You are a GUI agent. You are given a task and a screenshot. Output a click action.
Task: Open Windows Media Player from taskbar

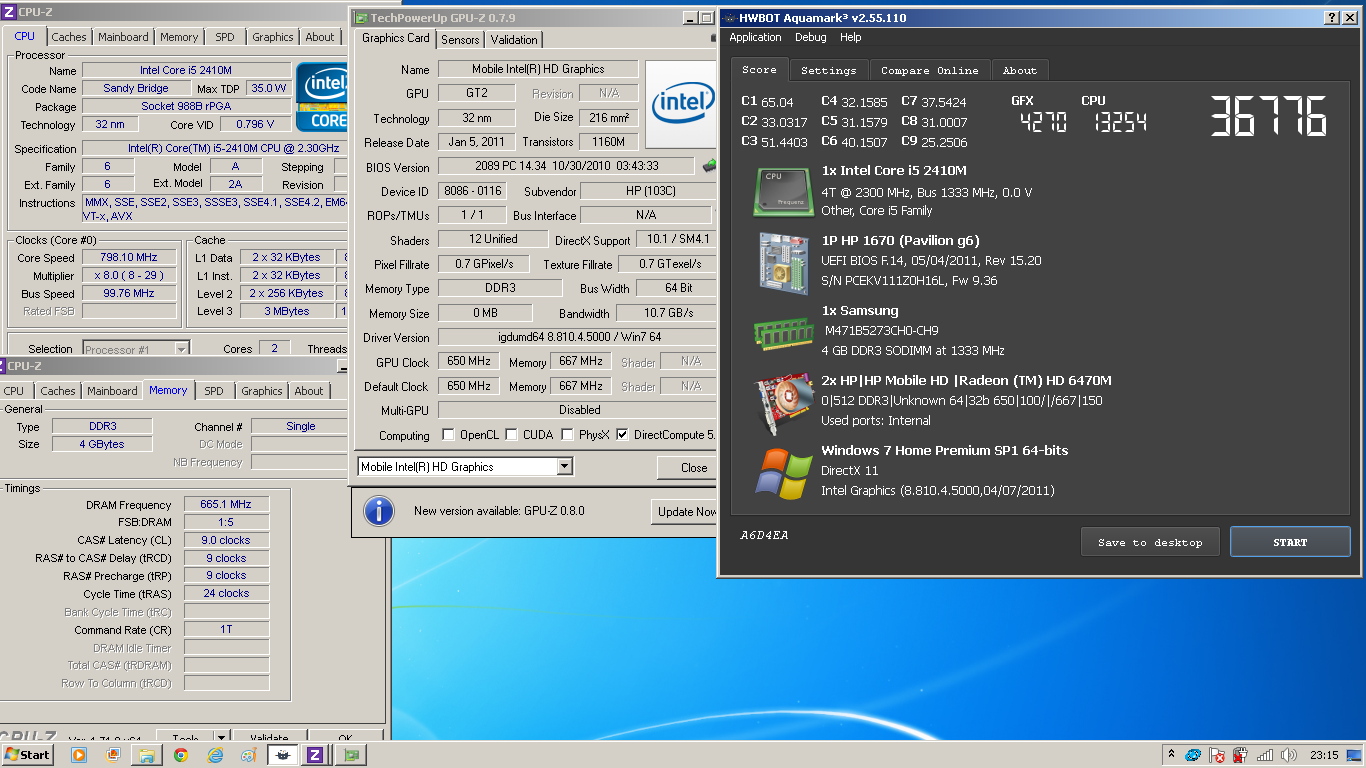tap(79, 755)
